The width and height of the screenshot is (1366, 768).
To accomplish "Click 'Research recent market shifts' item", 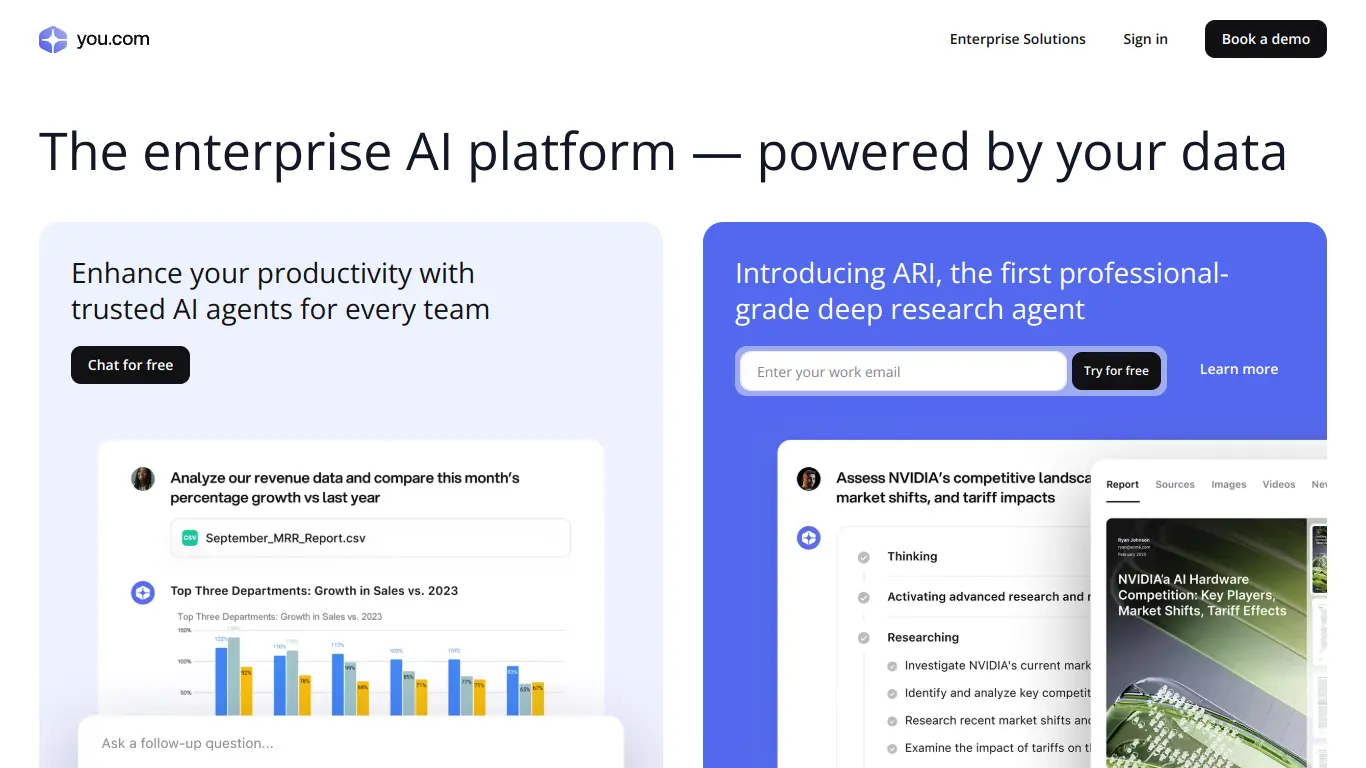I will 997,720.
